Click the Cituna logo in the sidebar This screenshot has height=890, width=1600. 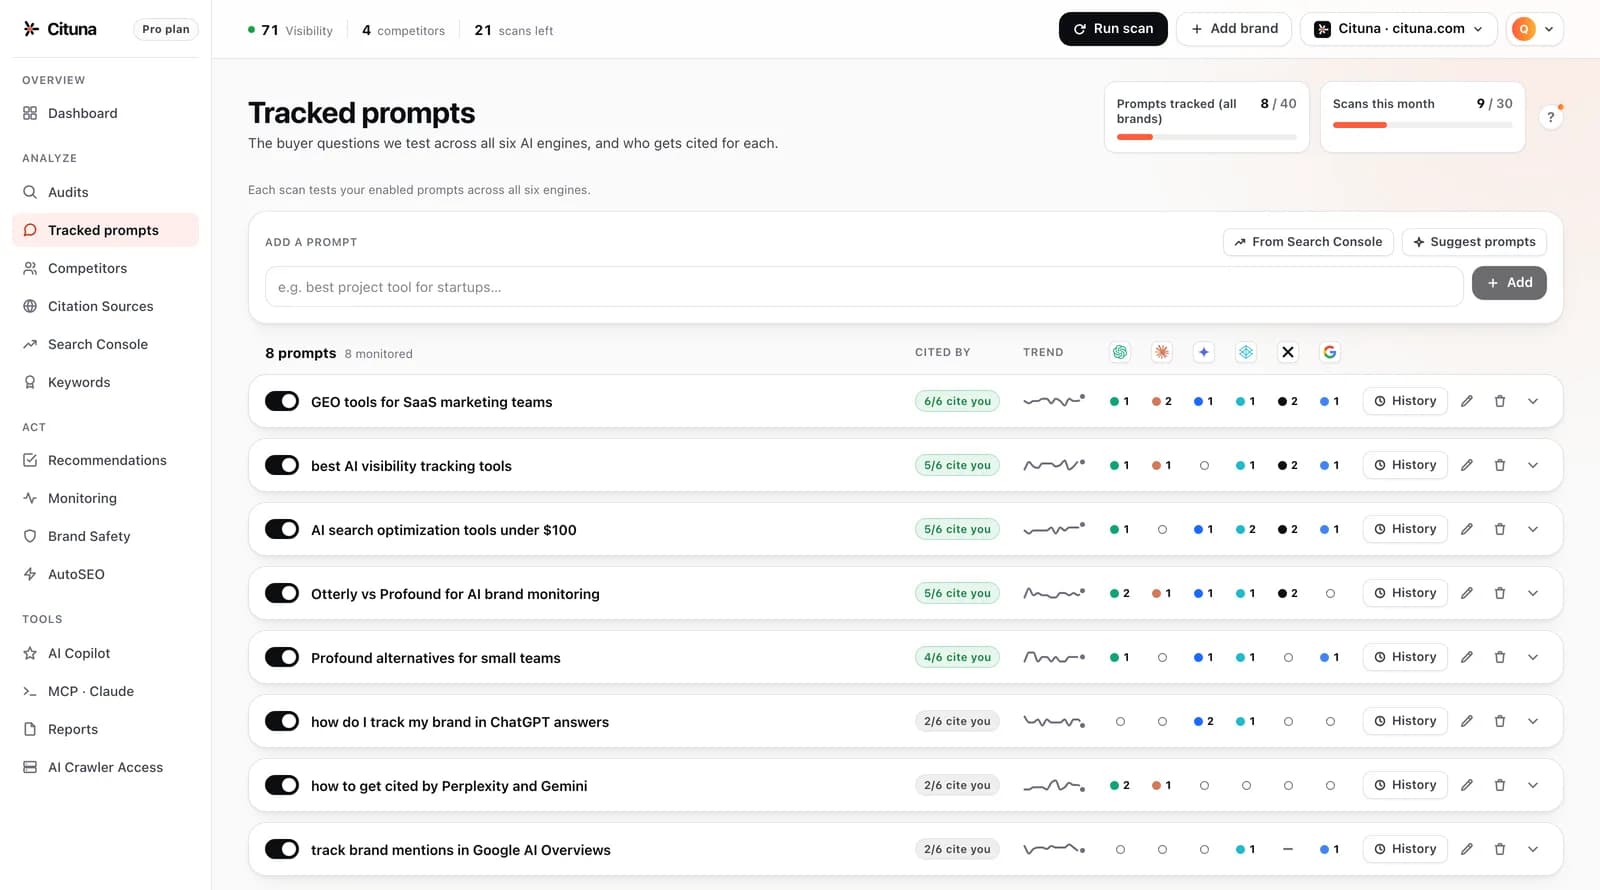tap(60, 29)
